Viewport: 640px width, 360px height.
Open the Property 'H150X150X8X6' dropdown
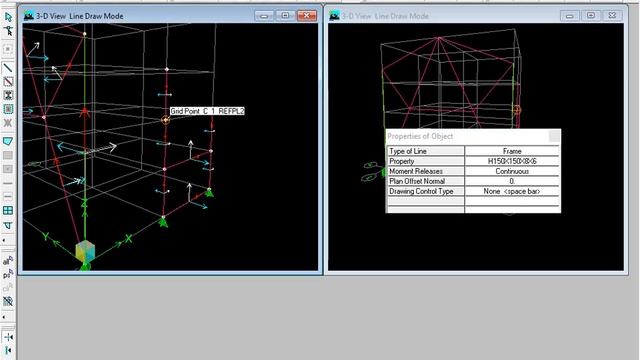(x=512, y=161)
